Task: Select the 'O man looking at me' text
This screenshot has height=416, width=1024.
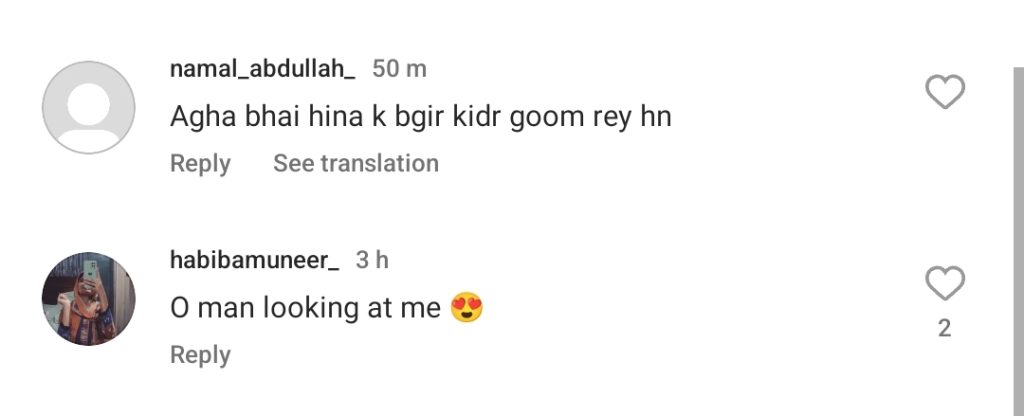Action: pos(305,309)
